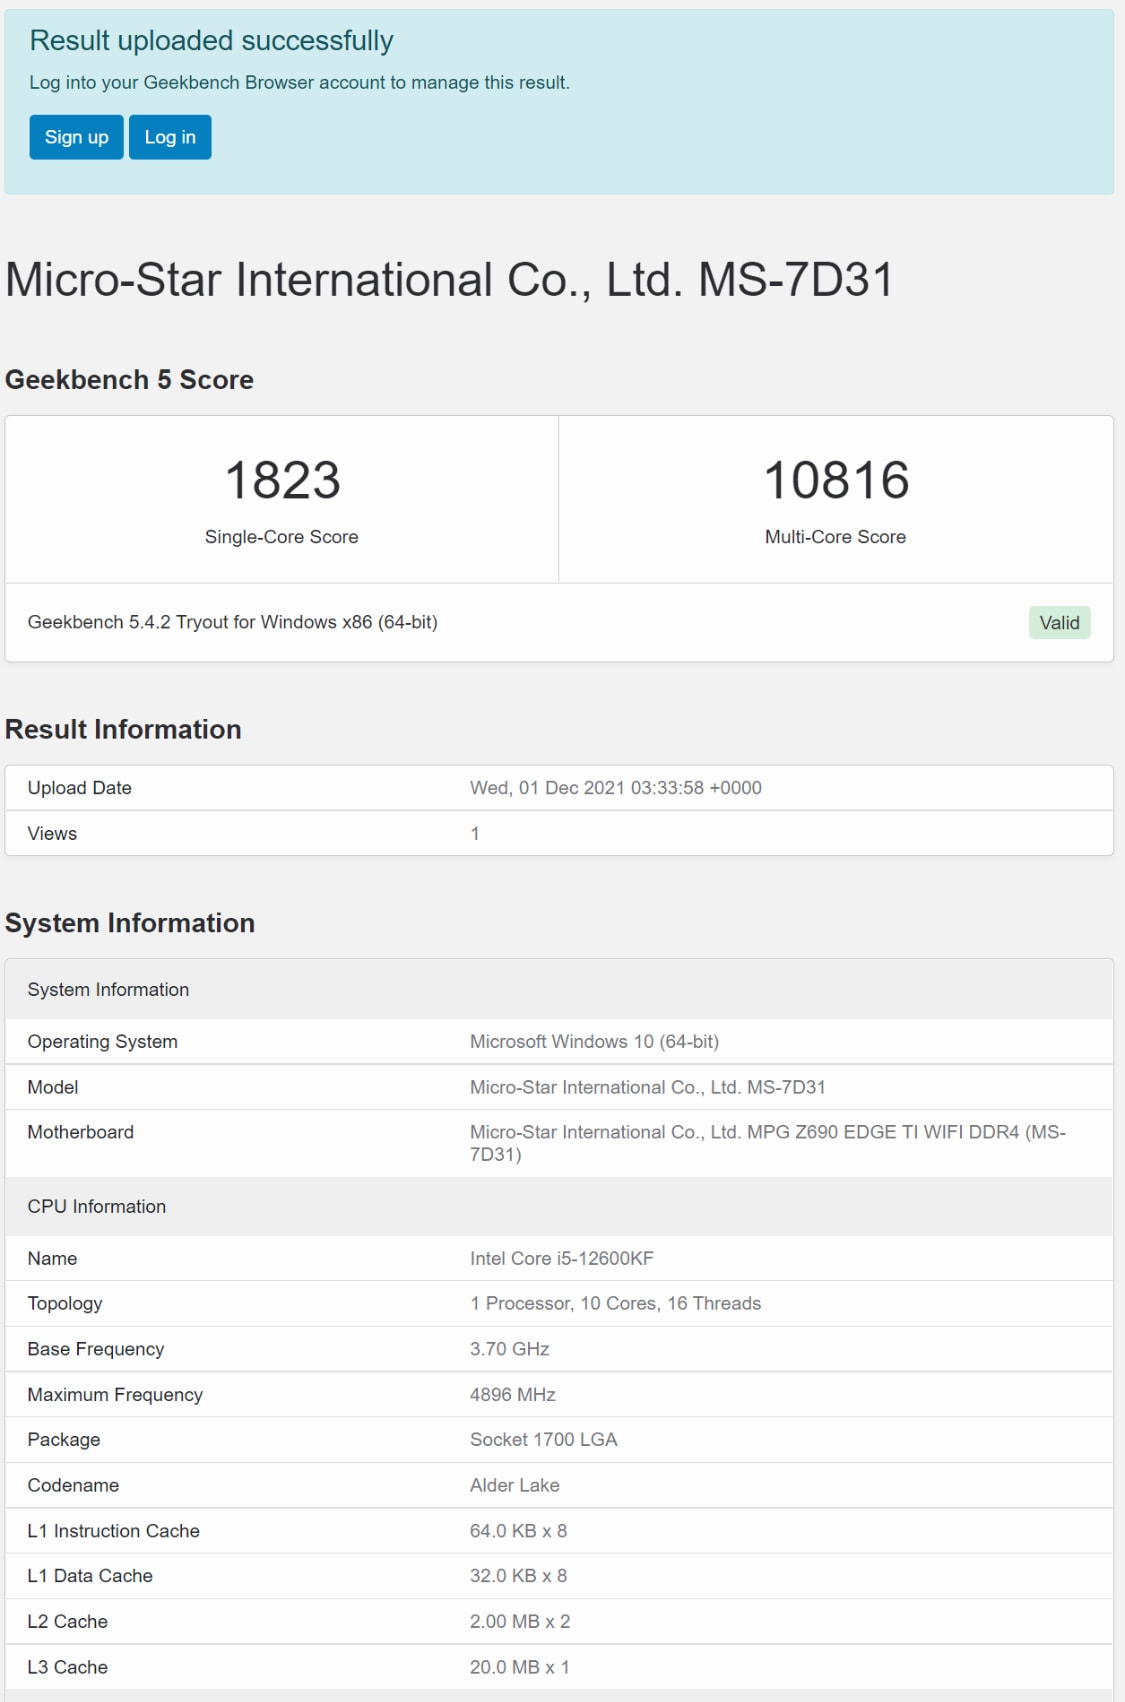Select the 32.0 KB x 8 value

pyautogui.click(x=519, y=1576)
